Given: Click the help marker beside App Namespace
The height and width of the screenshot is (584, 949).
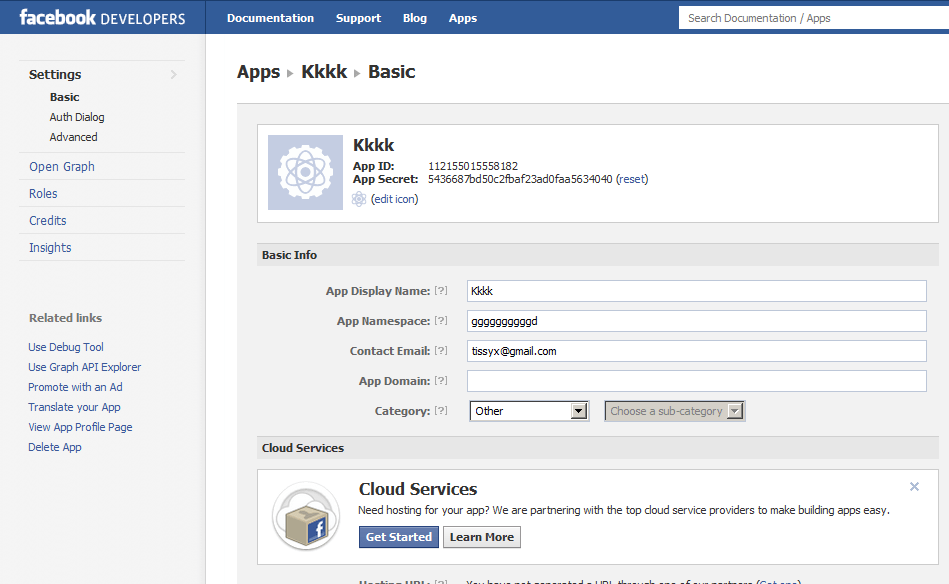Looking at the screenshot, I should click(x=441, y=321).
